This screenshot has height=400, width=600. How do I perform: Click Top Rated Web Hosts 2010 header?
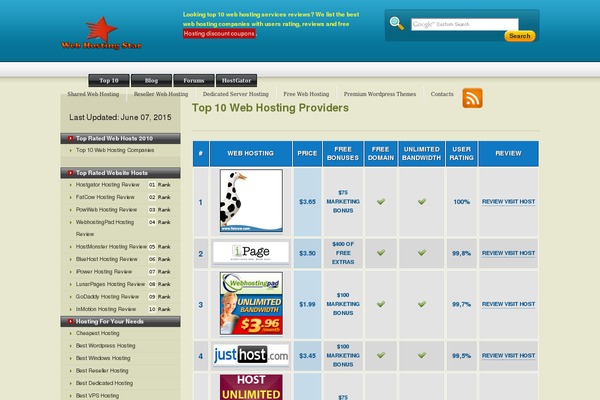tap(120, 138)
